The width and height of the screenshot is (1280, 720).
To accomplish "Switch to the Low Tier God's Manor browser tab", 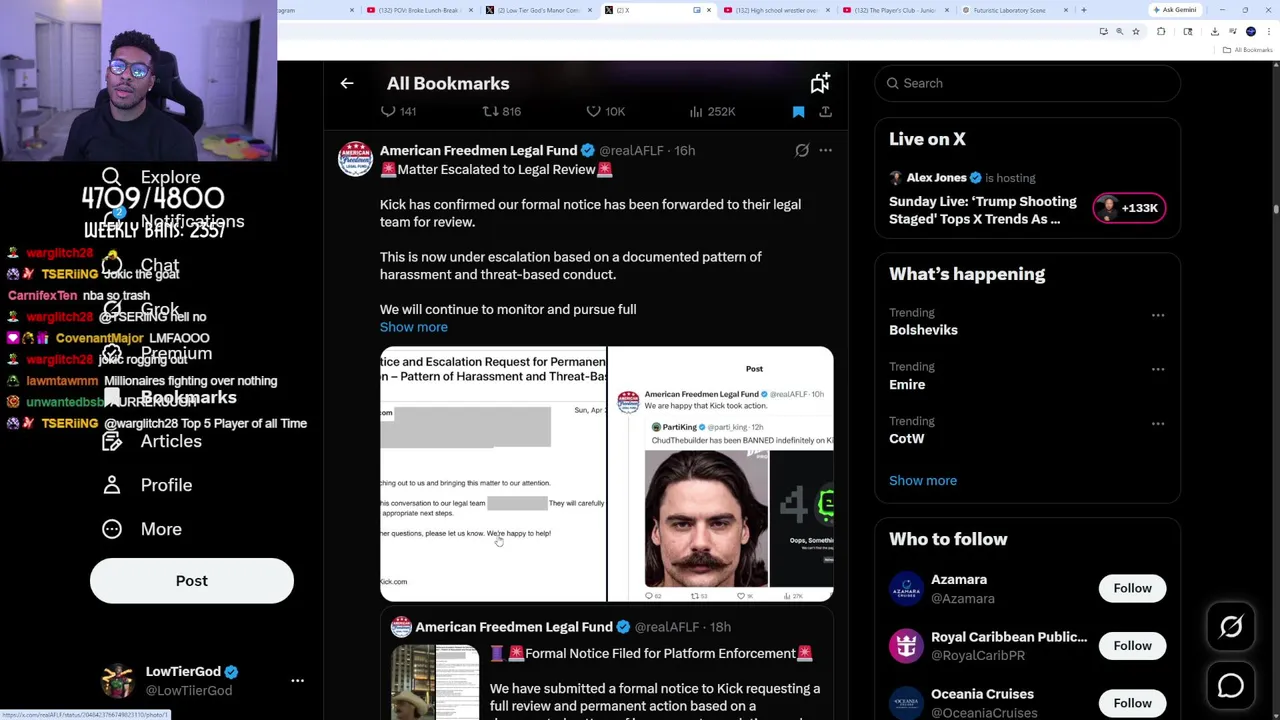I will point(538,10).
